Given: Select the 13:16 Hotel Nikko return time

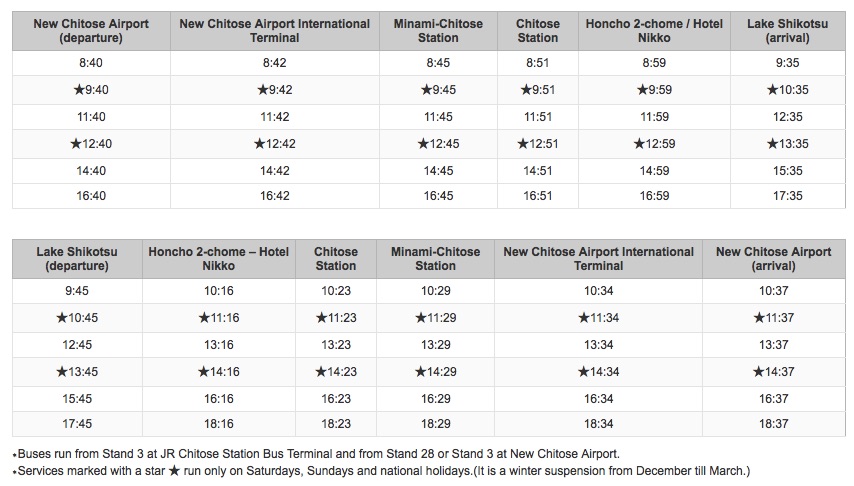Looking at the screenshot, I should tap(218, 345).
